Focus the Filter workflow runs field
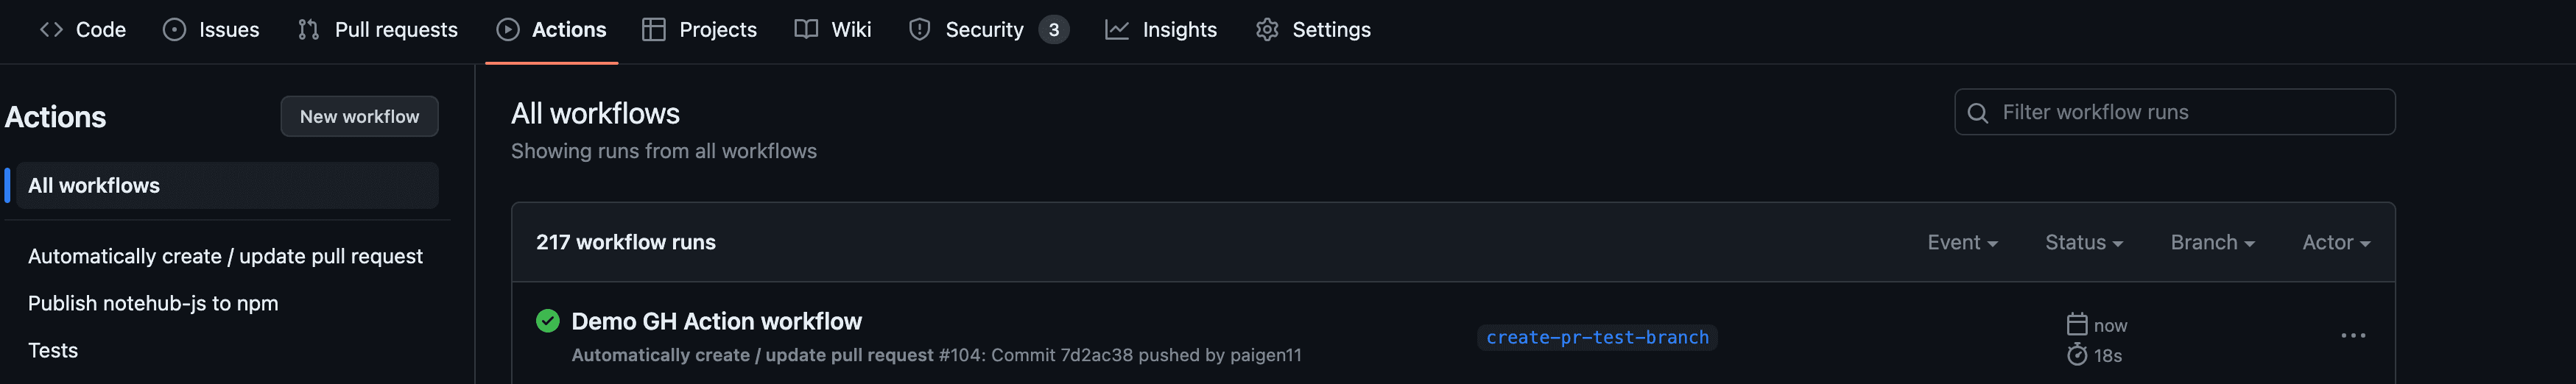 click(x=2174, y=112)
